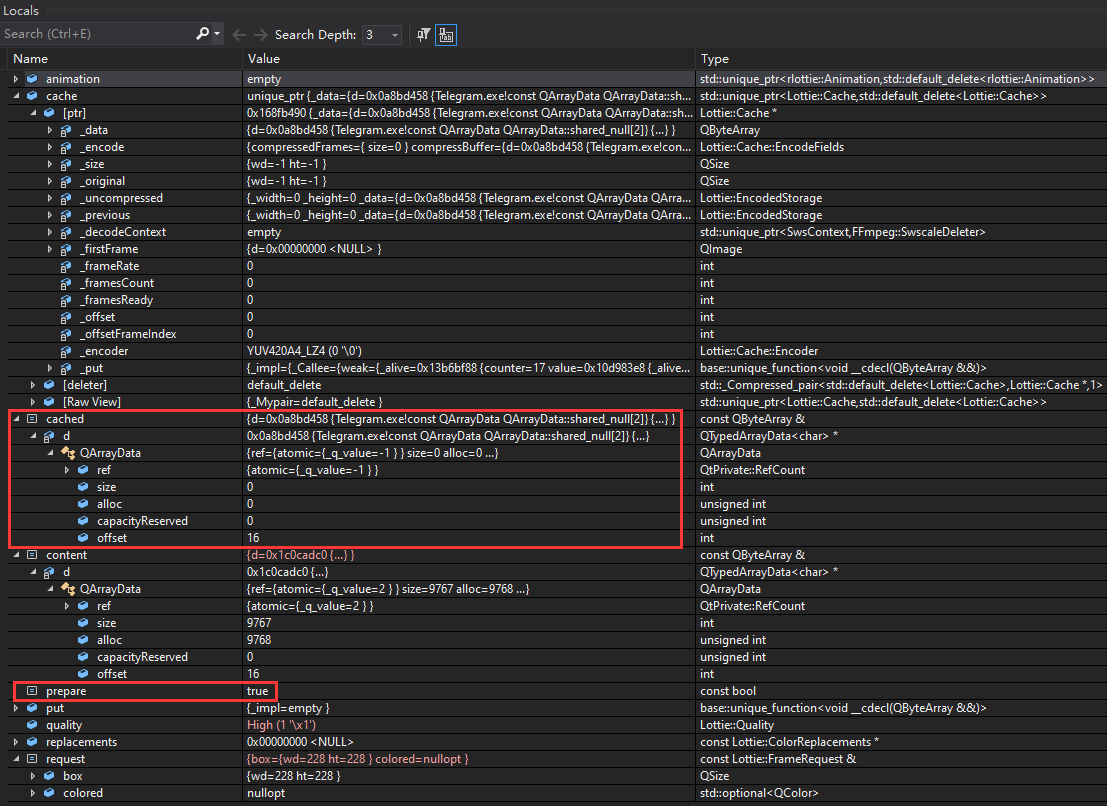Expand the [Raw View] row
Screen dimensions: 1107x806
coord(32,402)
